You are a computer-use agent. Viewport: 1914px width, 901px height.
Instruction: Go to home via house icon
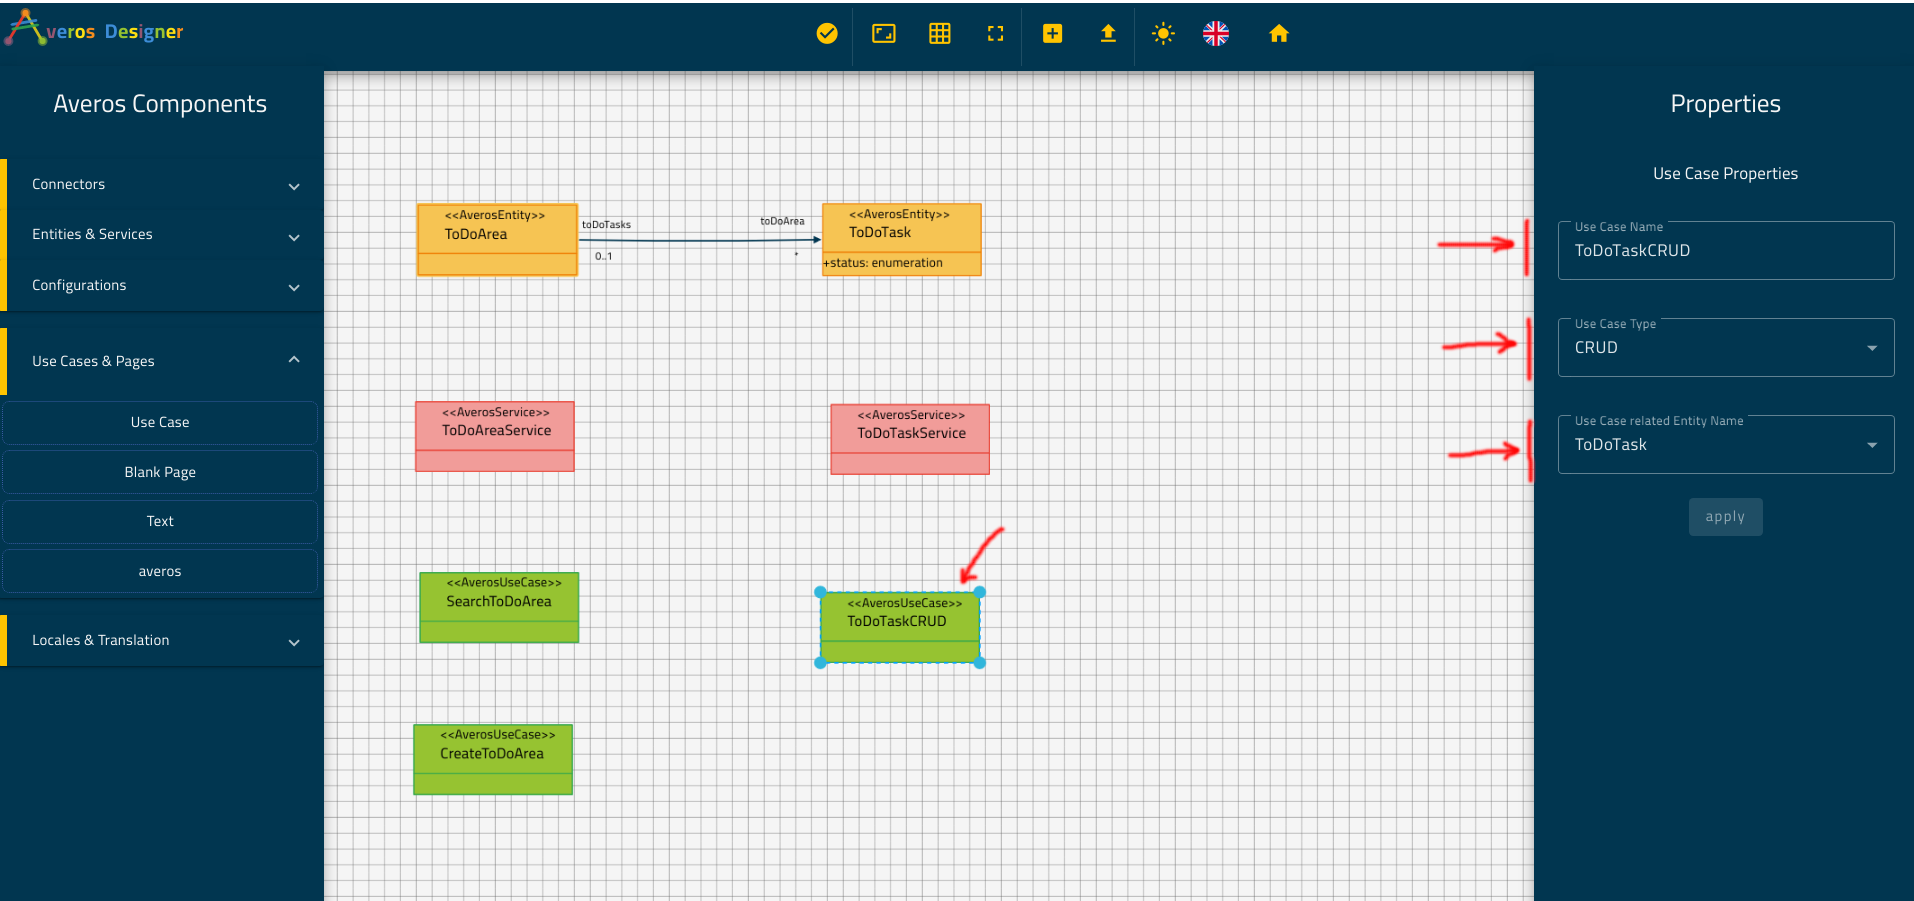click(x=1279, y=34)
